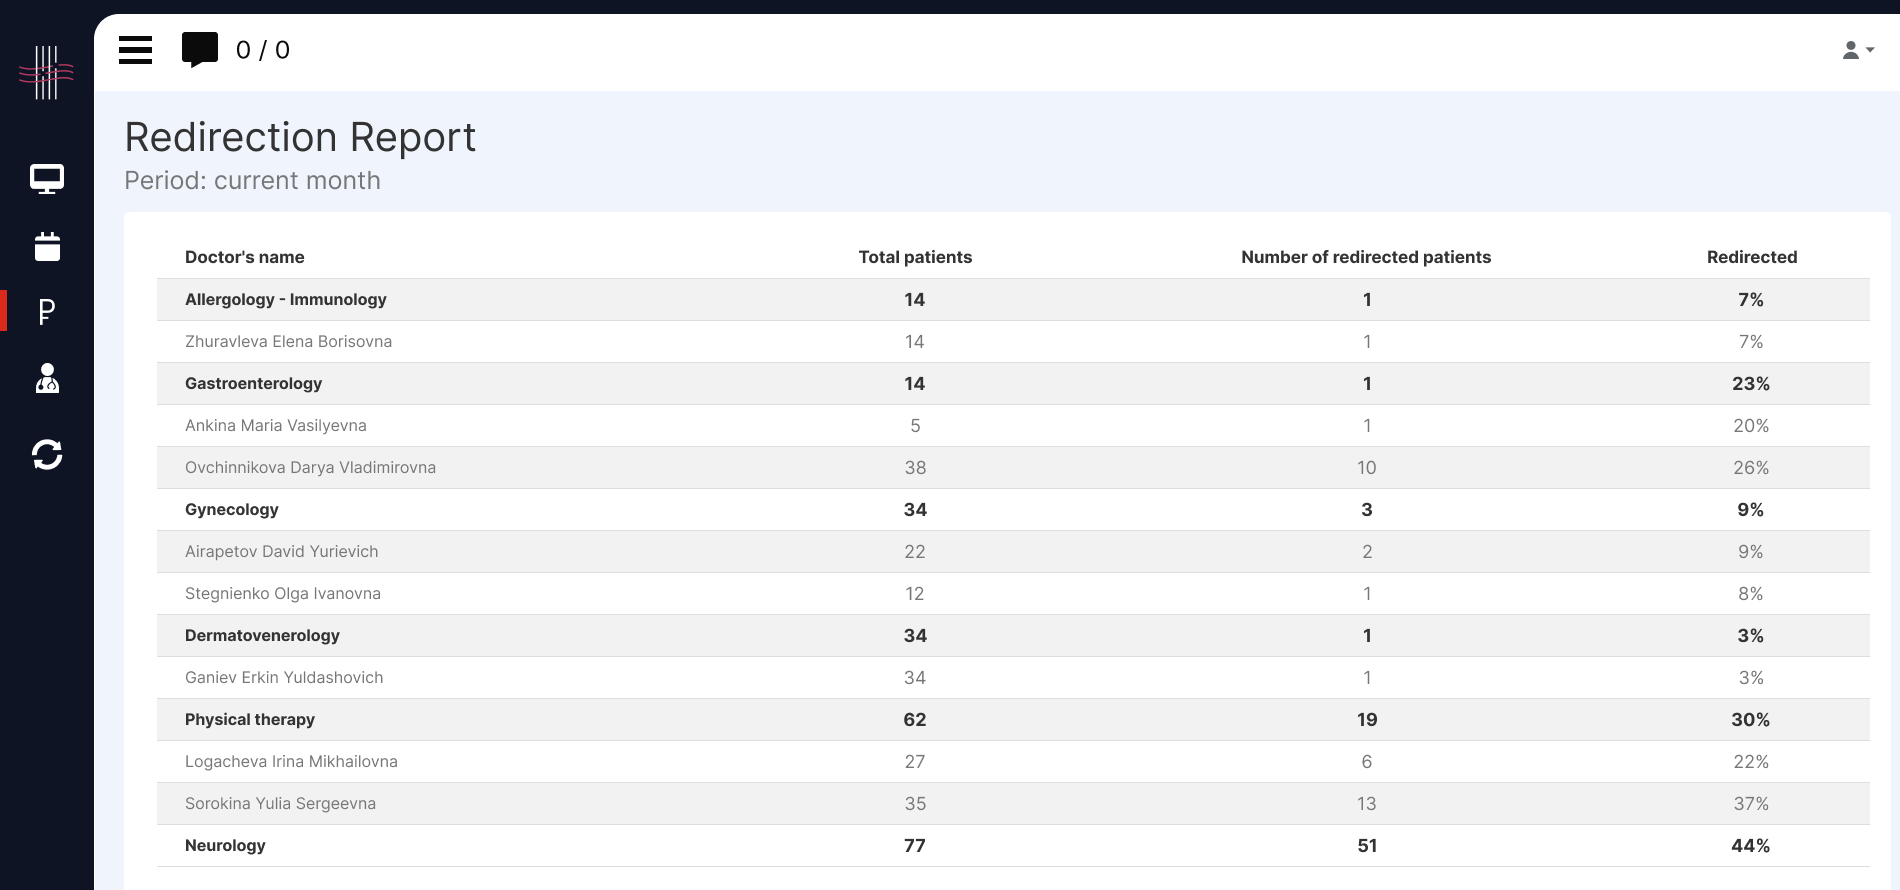Click doctor Sorokina Yulia Sergeevna
This screenshot has height=890, width=1900.
(280, 804)
